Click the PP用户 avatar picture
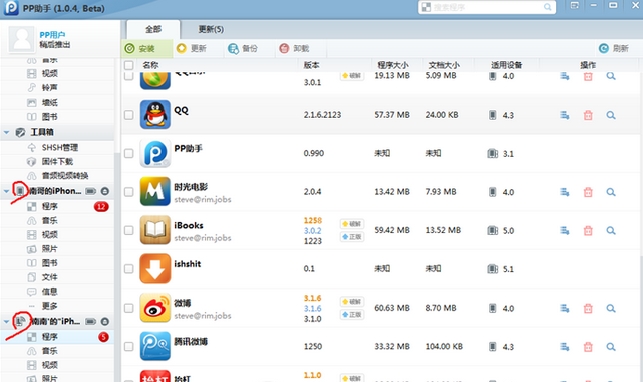The height and width of the screenshot is (382, 643). tap(22, 39)
